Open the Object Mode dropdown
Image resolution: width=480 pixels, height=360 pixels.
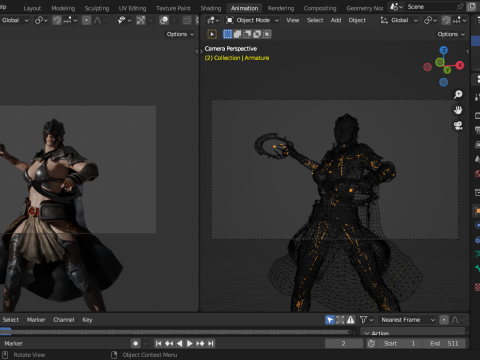[252, 20]
